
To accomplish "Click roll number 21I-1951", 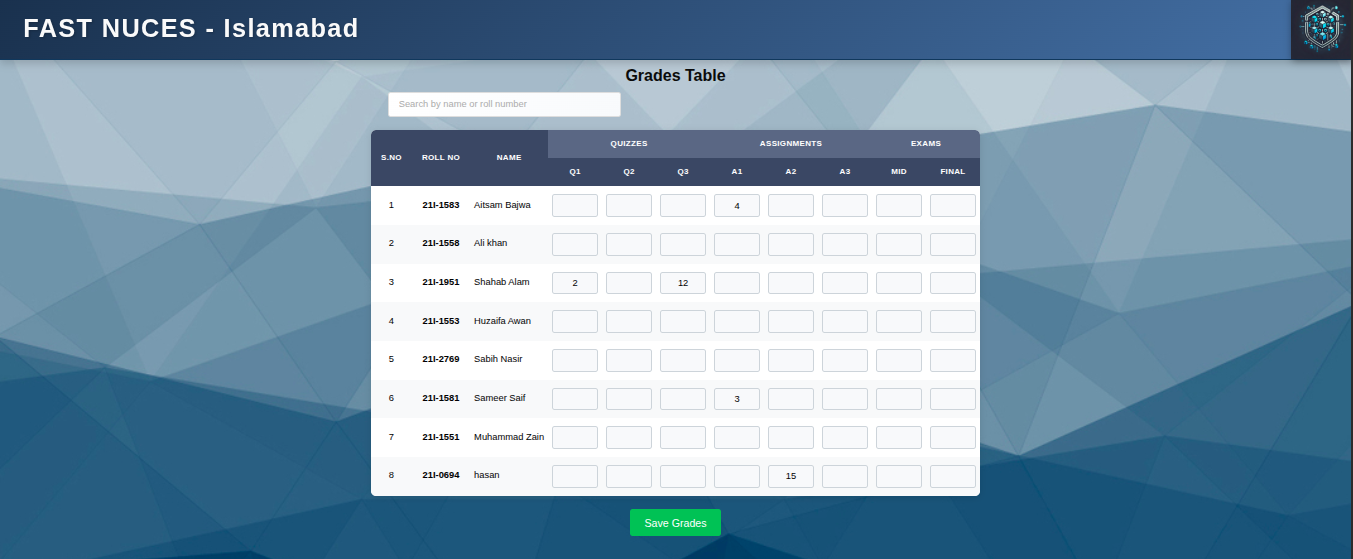I will 441,282.
